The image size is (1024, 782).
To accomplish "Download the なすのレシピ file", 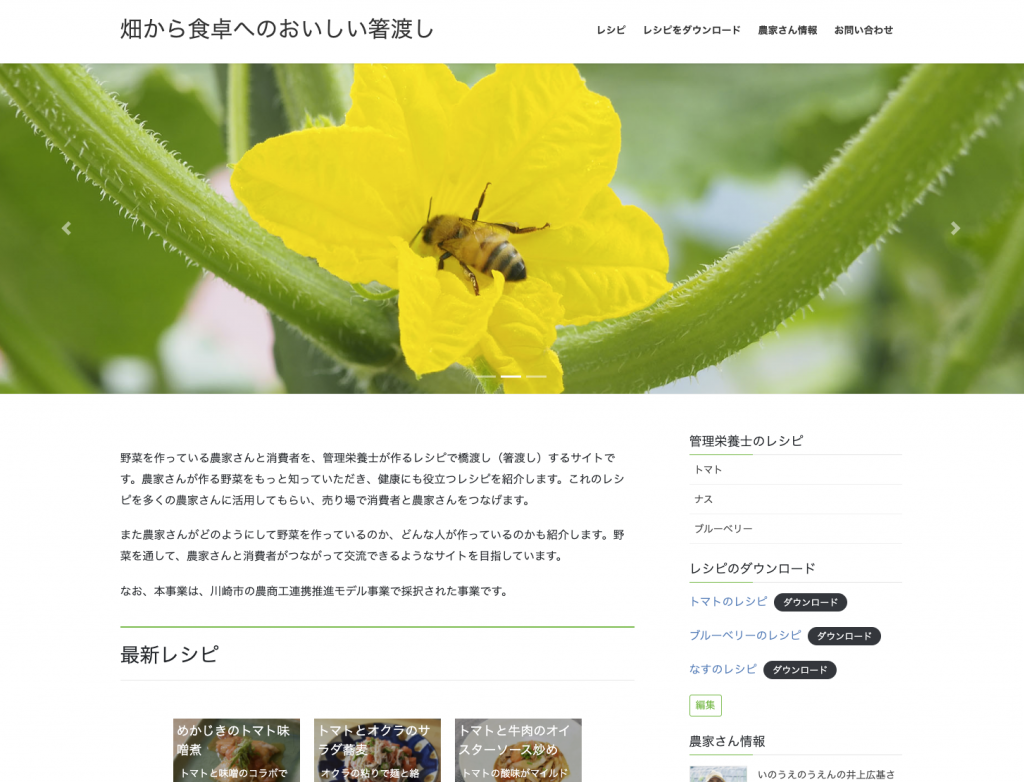I will tap(800, 670).
